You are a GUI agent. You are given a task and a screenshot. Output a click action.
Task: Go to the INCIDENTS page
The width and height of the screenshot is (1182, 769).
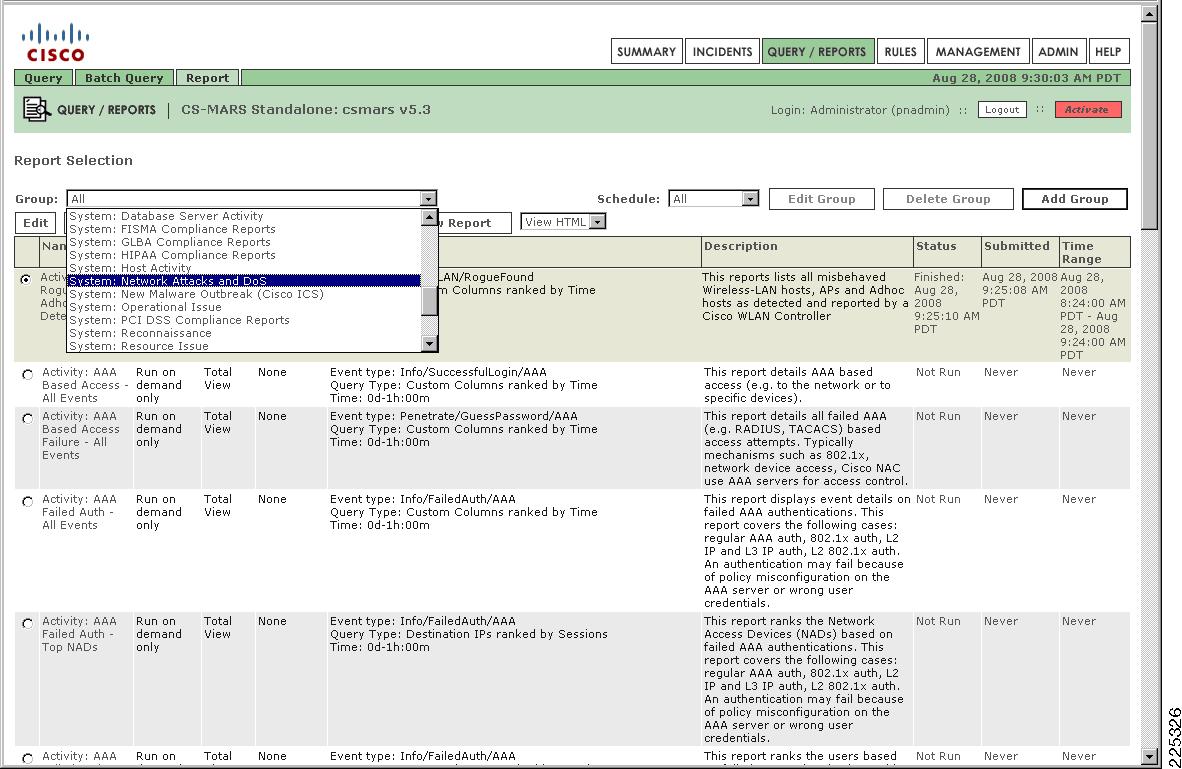pyautogui.click(x=722, y=51)
